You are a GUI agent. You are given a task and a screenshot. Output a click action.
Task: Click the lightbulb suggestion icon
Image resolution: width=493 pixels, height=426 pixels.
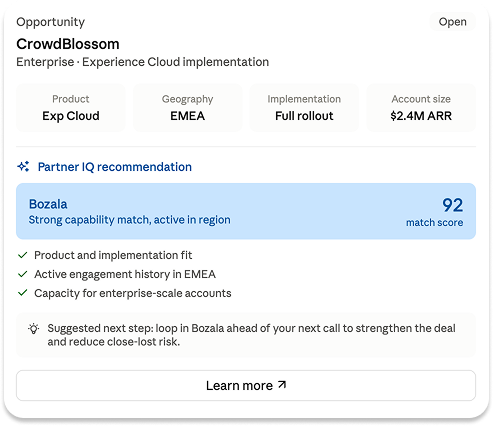click(x=34, y=329)
